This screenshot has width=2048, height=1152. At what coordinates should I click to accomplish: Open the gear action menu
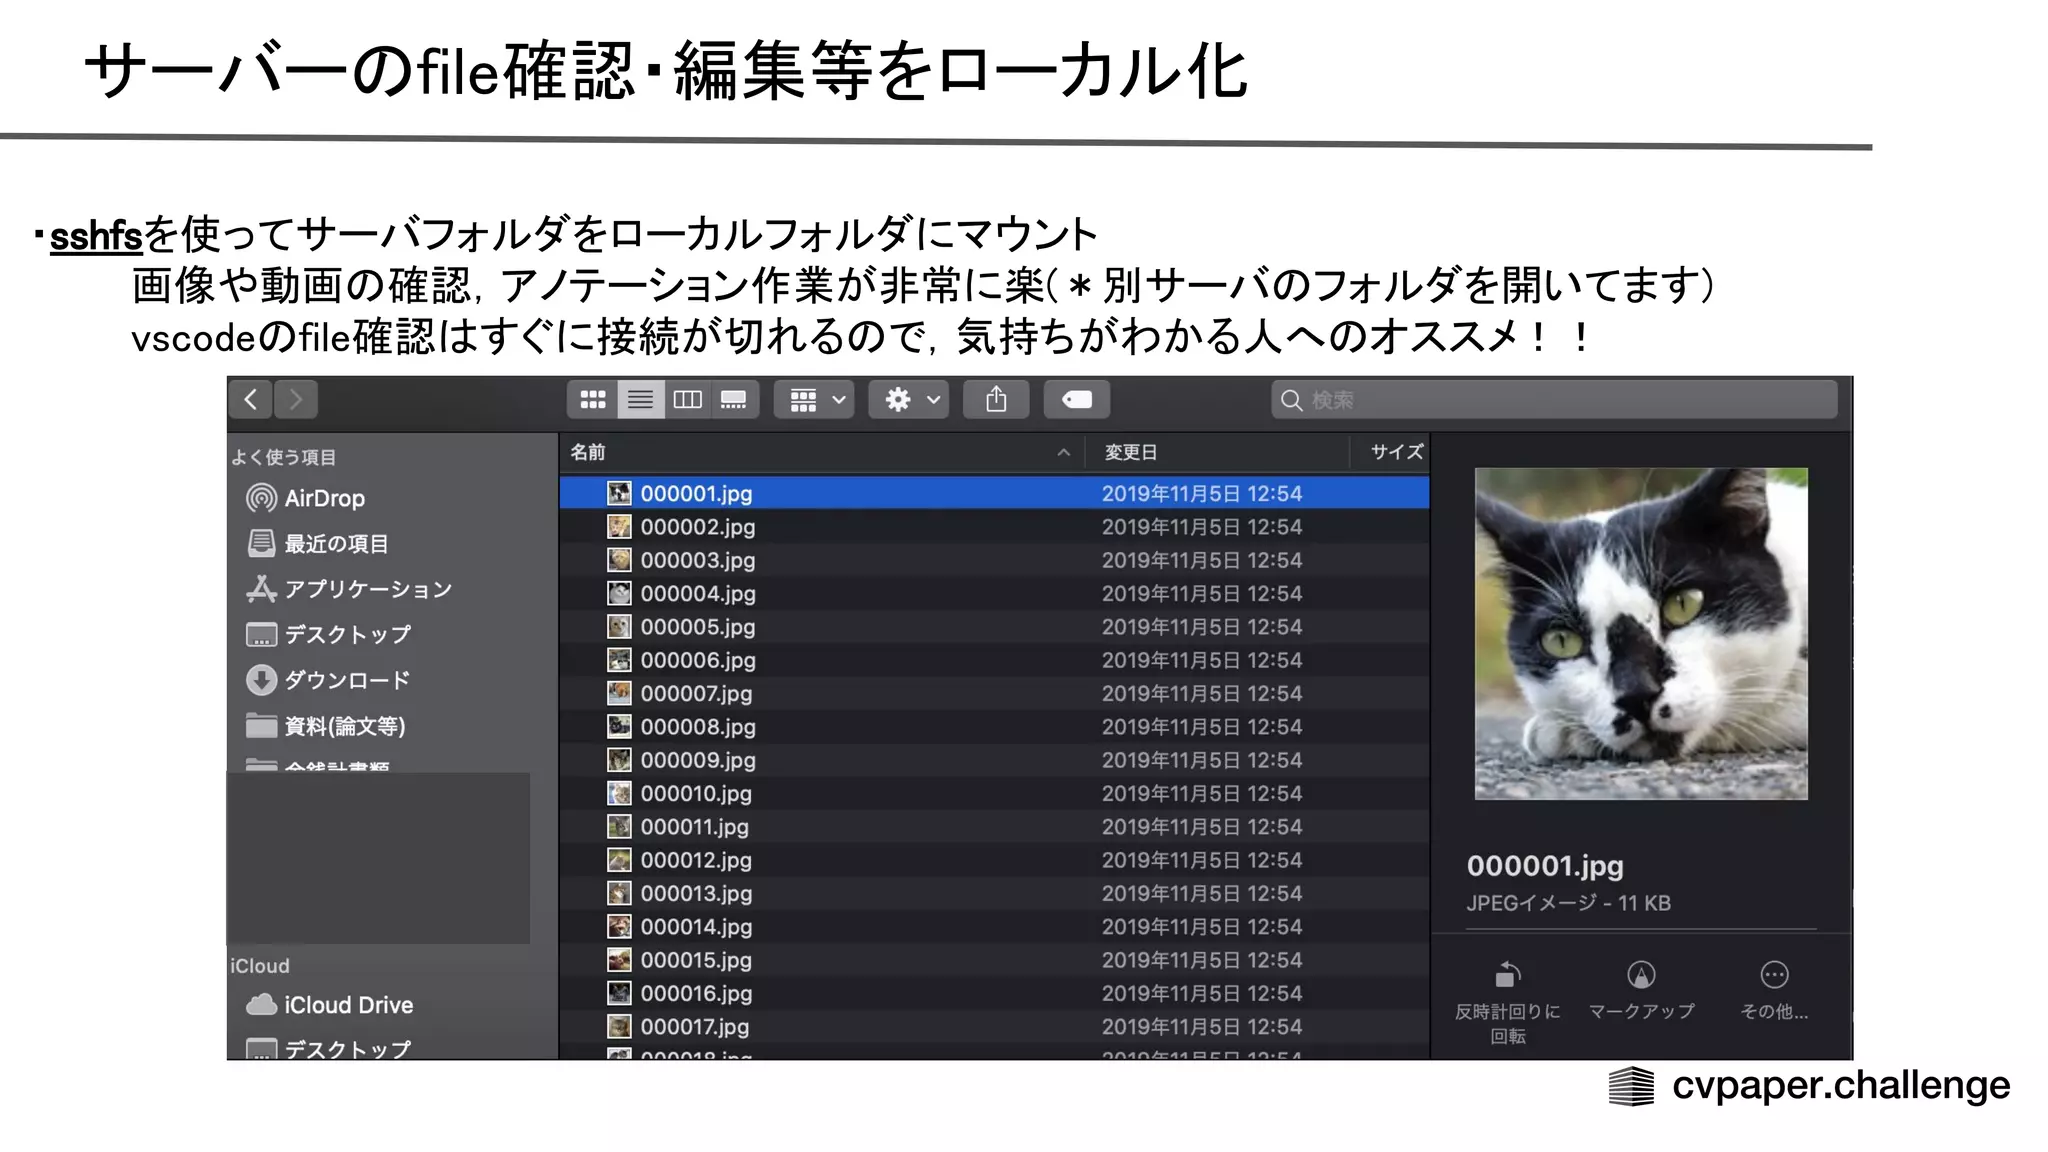[908, 400]
